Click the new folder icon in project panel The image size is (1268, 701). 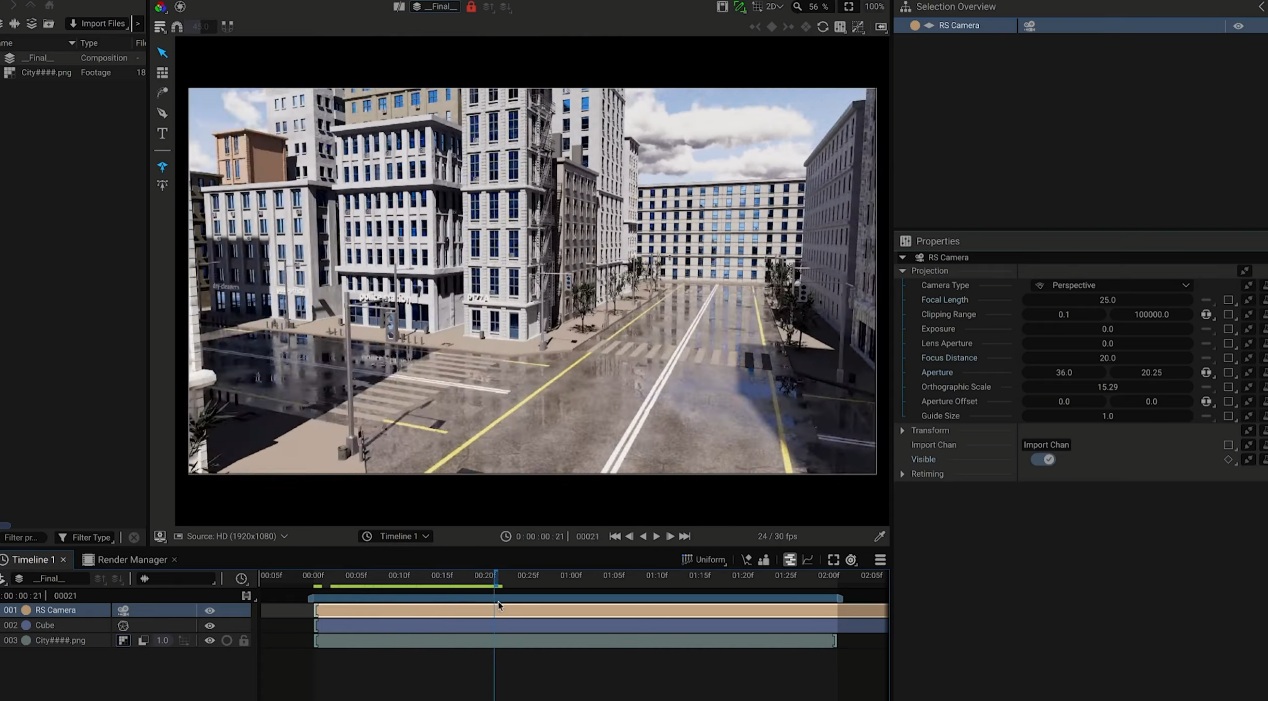click(x=48, y=23)
